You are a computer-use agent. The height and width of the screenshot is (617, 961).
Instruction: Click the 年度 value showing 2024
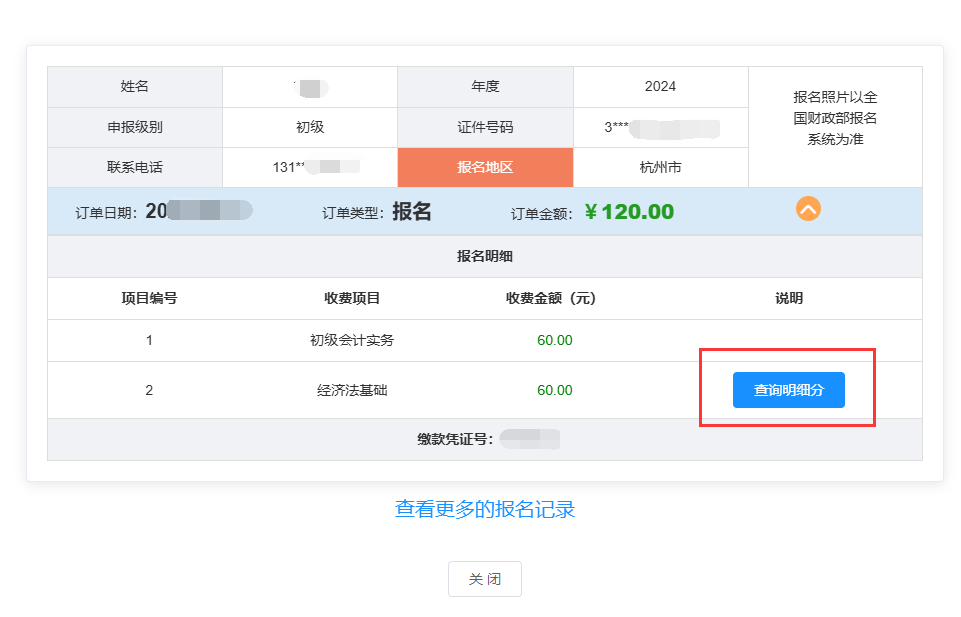click(660, 87)
